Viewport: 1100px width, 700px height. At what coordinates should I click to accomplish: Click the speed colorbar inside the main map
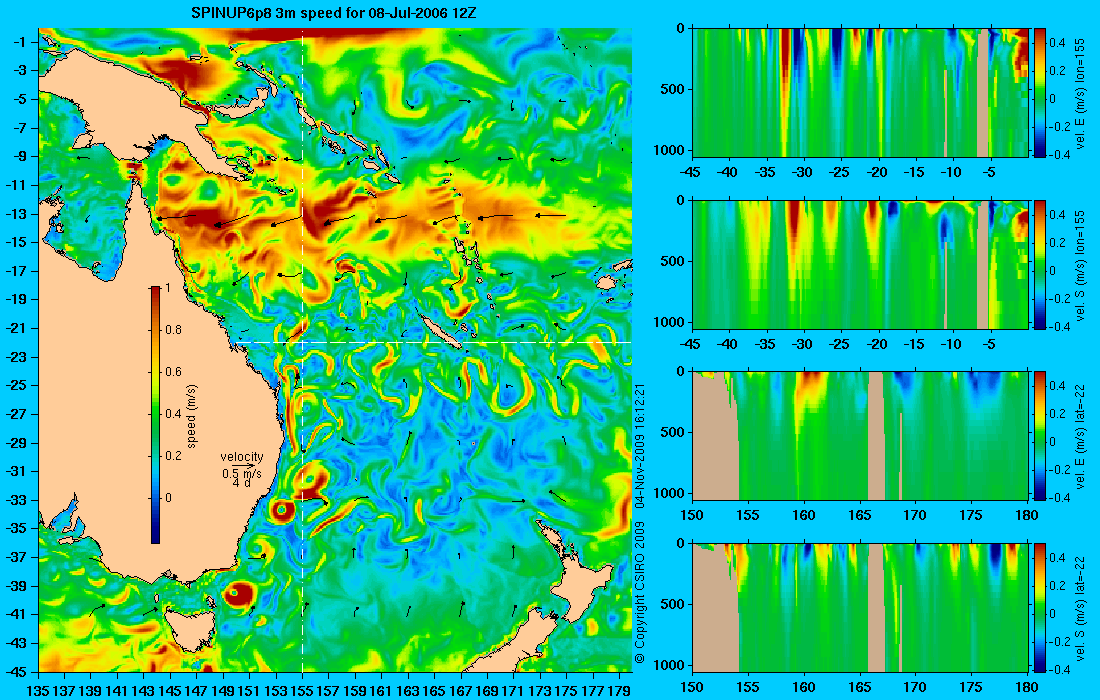pyautogui.click(x=155, y=415)
